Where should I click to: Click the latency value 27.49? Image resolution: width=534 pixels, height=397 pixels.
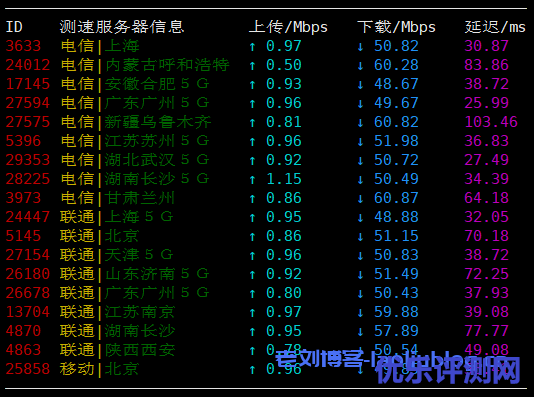coord(487,160)
